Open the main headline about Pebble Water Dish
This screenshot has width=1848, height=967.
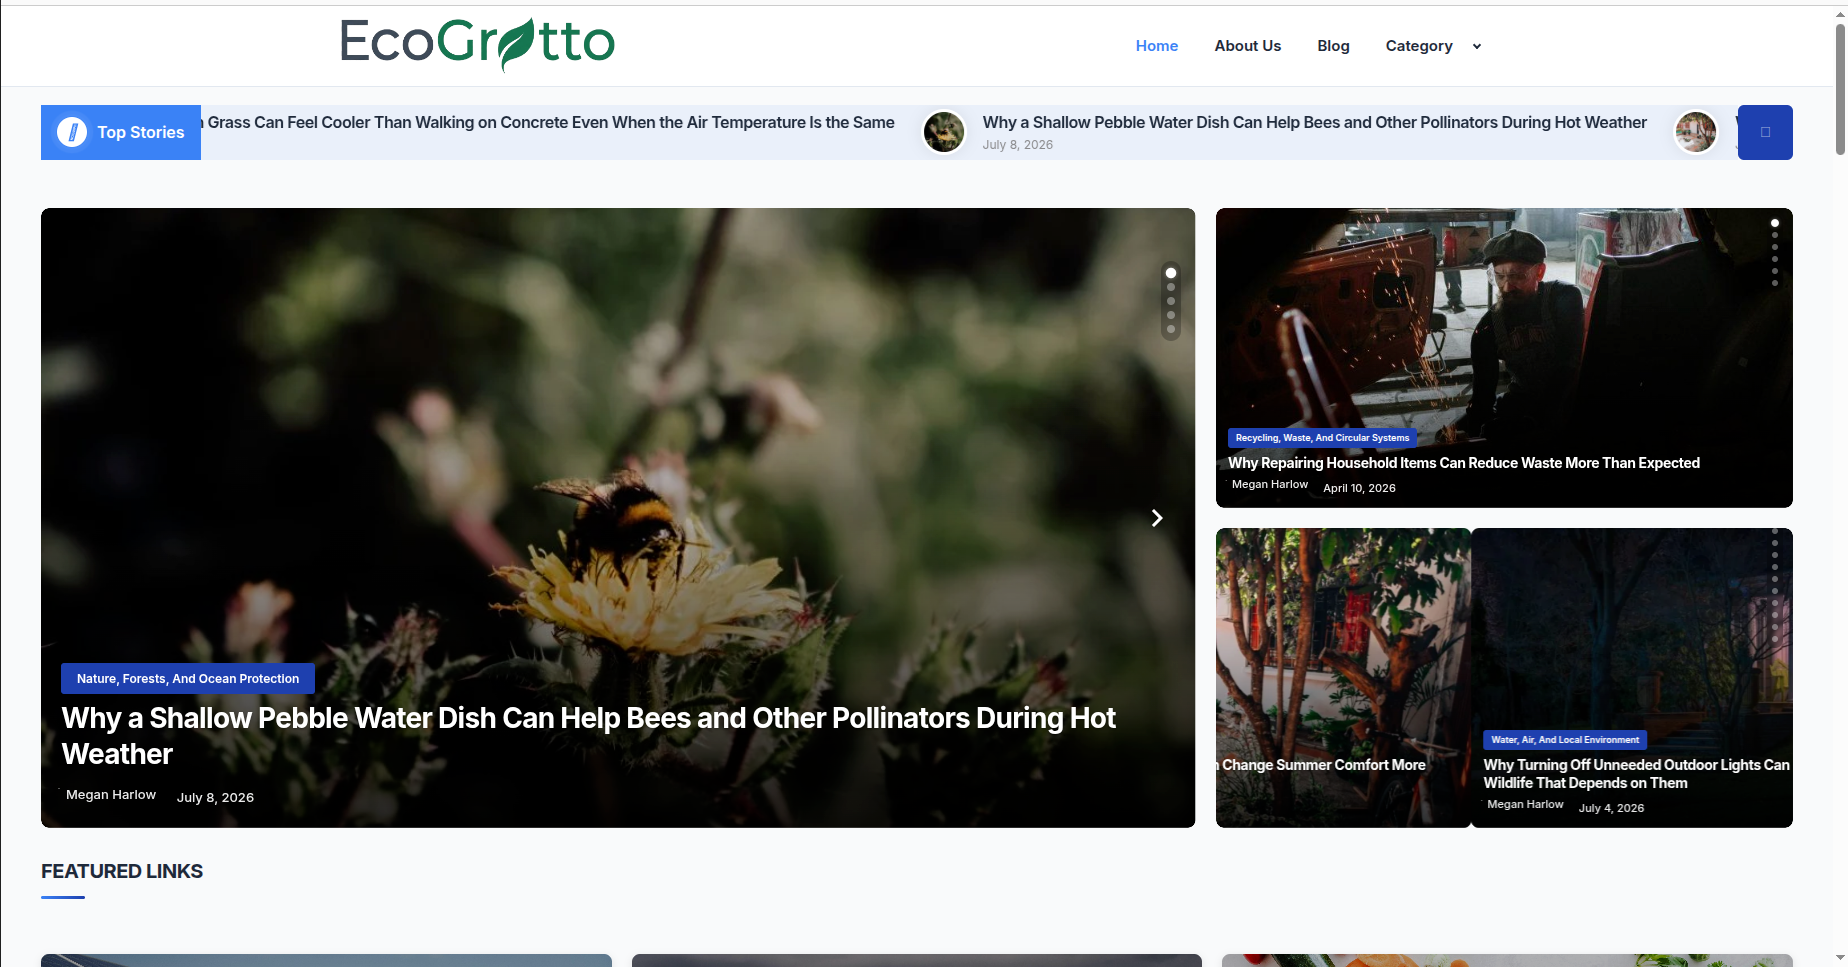588,736
